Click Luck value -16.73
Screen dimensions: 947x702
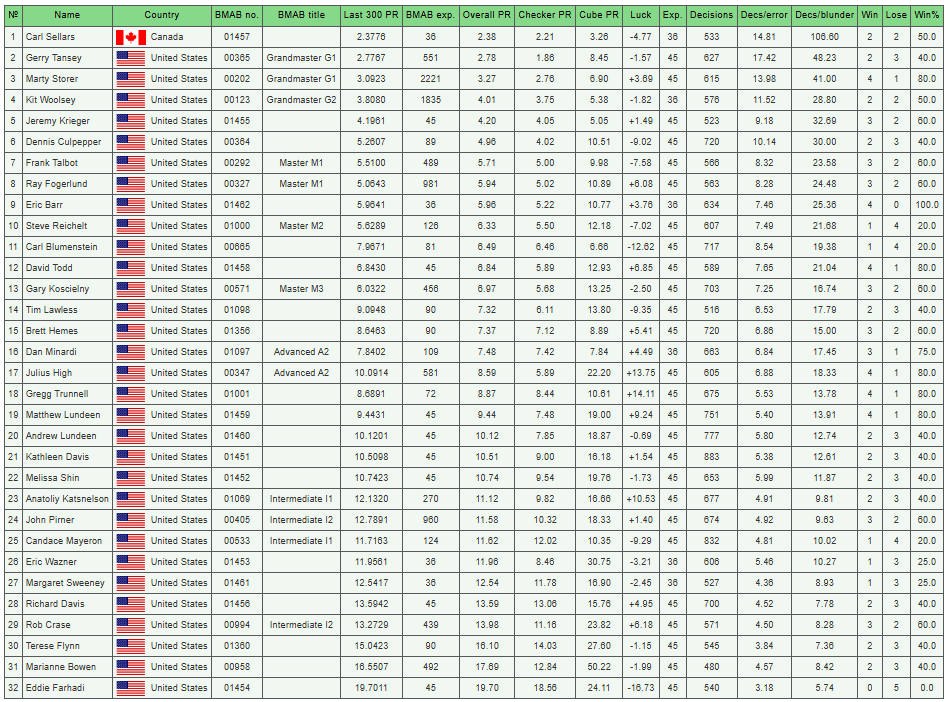pyautogui.click(x=641, y=688)
